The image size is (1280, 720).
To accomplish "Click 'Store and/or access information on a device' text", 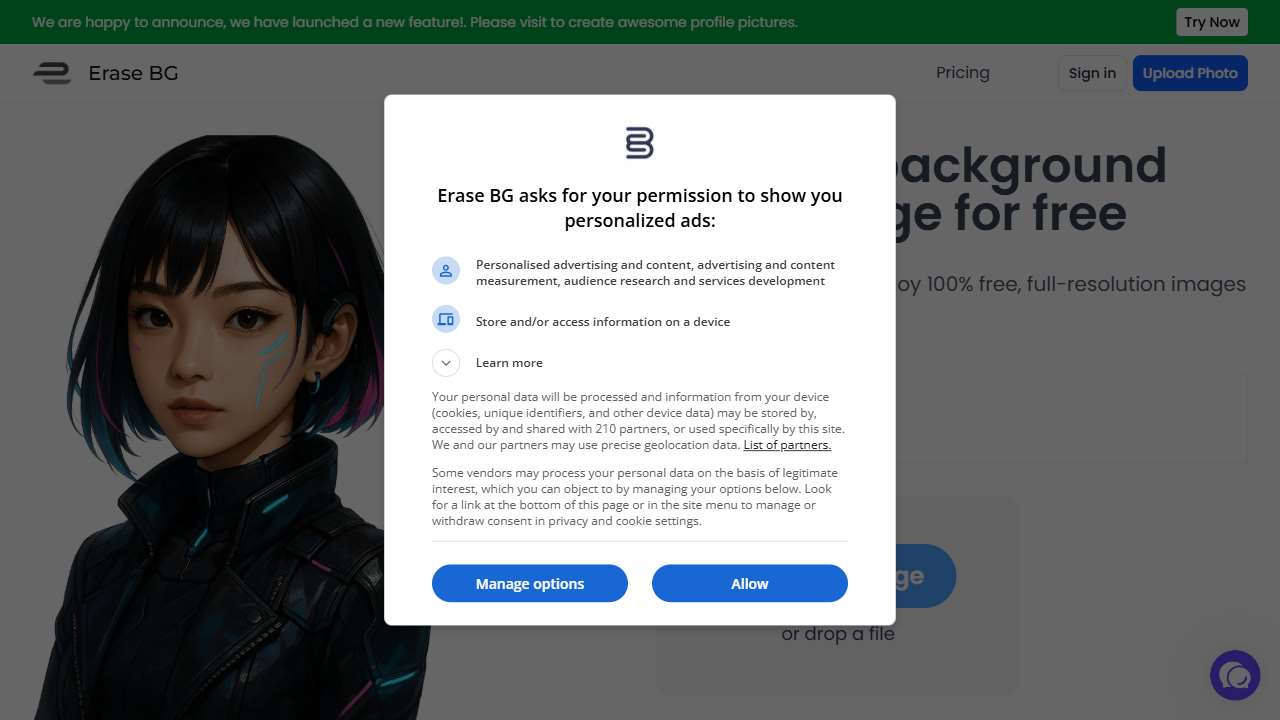I will 603,322.
